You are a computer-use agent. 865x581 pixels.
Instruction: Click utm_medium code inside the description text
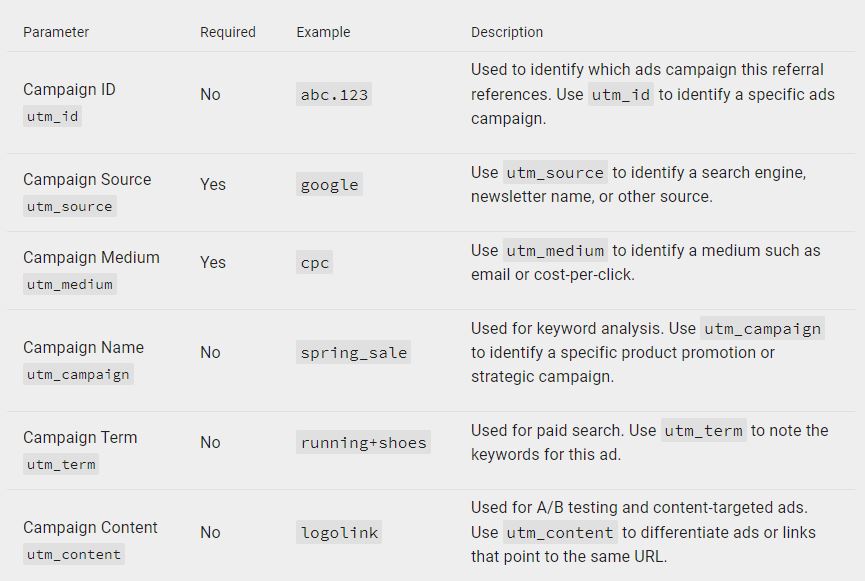coord(555,251)
